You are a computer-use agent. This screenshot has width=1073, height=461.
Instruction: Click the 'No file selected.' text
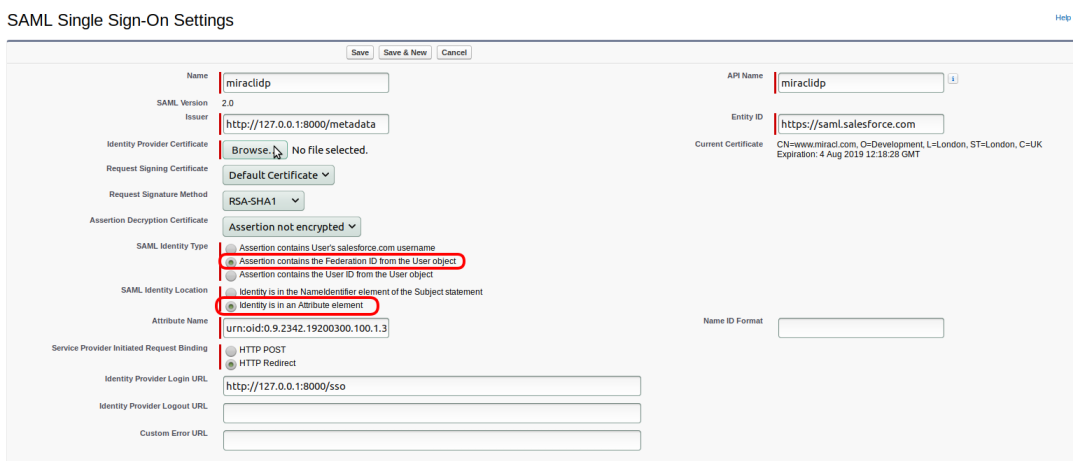pyautogui.click(x=330, y=150)
